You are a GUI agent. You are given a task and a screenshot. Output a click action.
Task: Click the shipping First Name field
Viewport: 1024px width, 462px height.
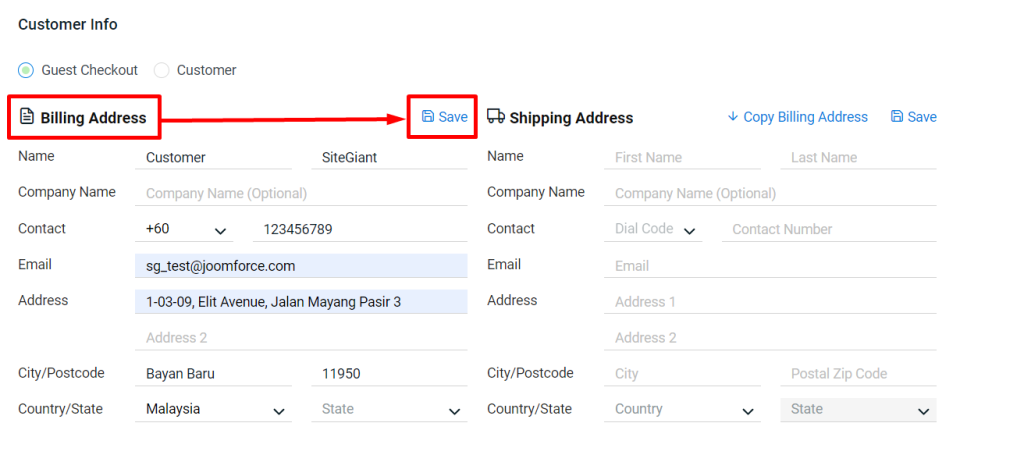[x=683, y=157]
